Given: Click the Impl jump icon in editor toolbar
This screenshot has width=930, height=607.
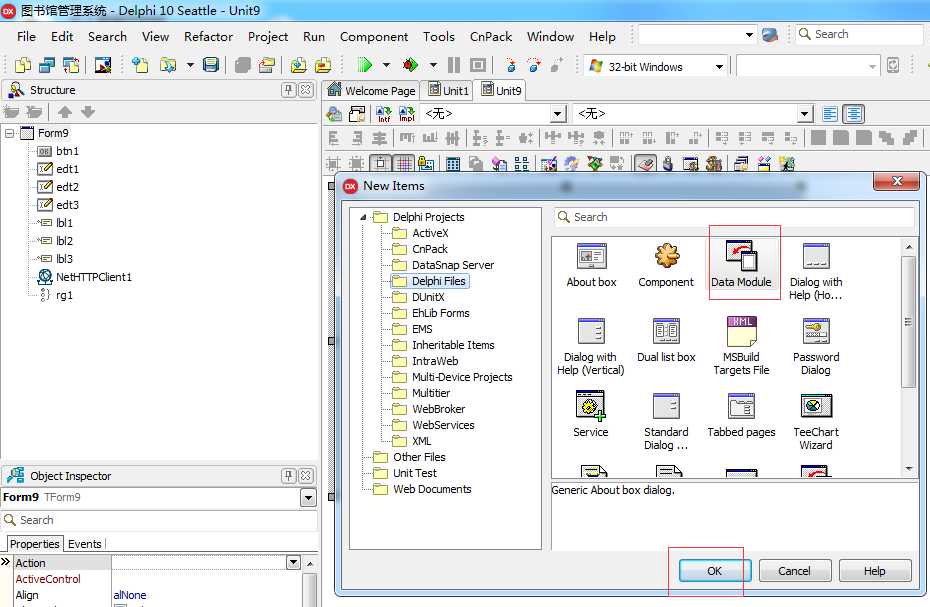Looking at the screenshot, I should click(x=407, y=114).
